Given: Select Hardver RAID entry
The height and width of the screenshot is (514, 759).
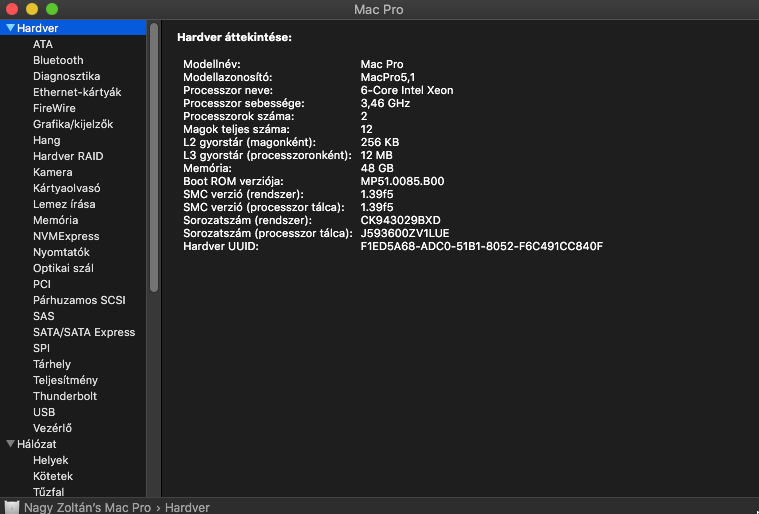Looking at the screenshot, I should pyautogui.click(x=68, y=156).
